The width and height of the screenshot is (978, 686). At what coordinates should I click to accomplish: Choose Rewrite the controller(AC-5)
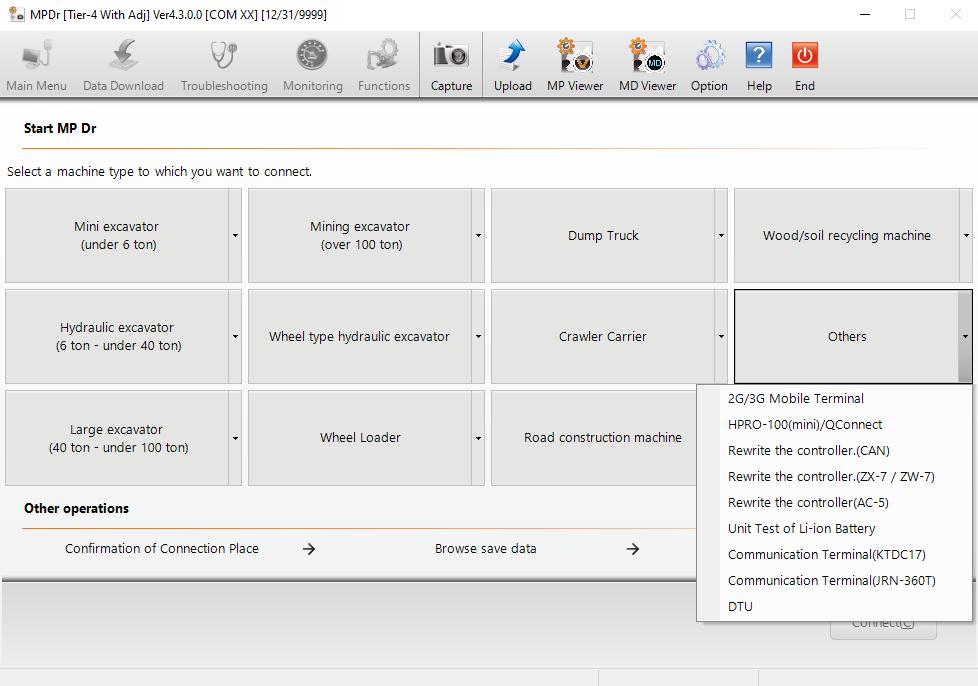coord(834,503)
